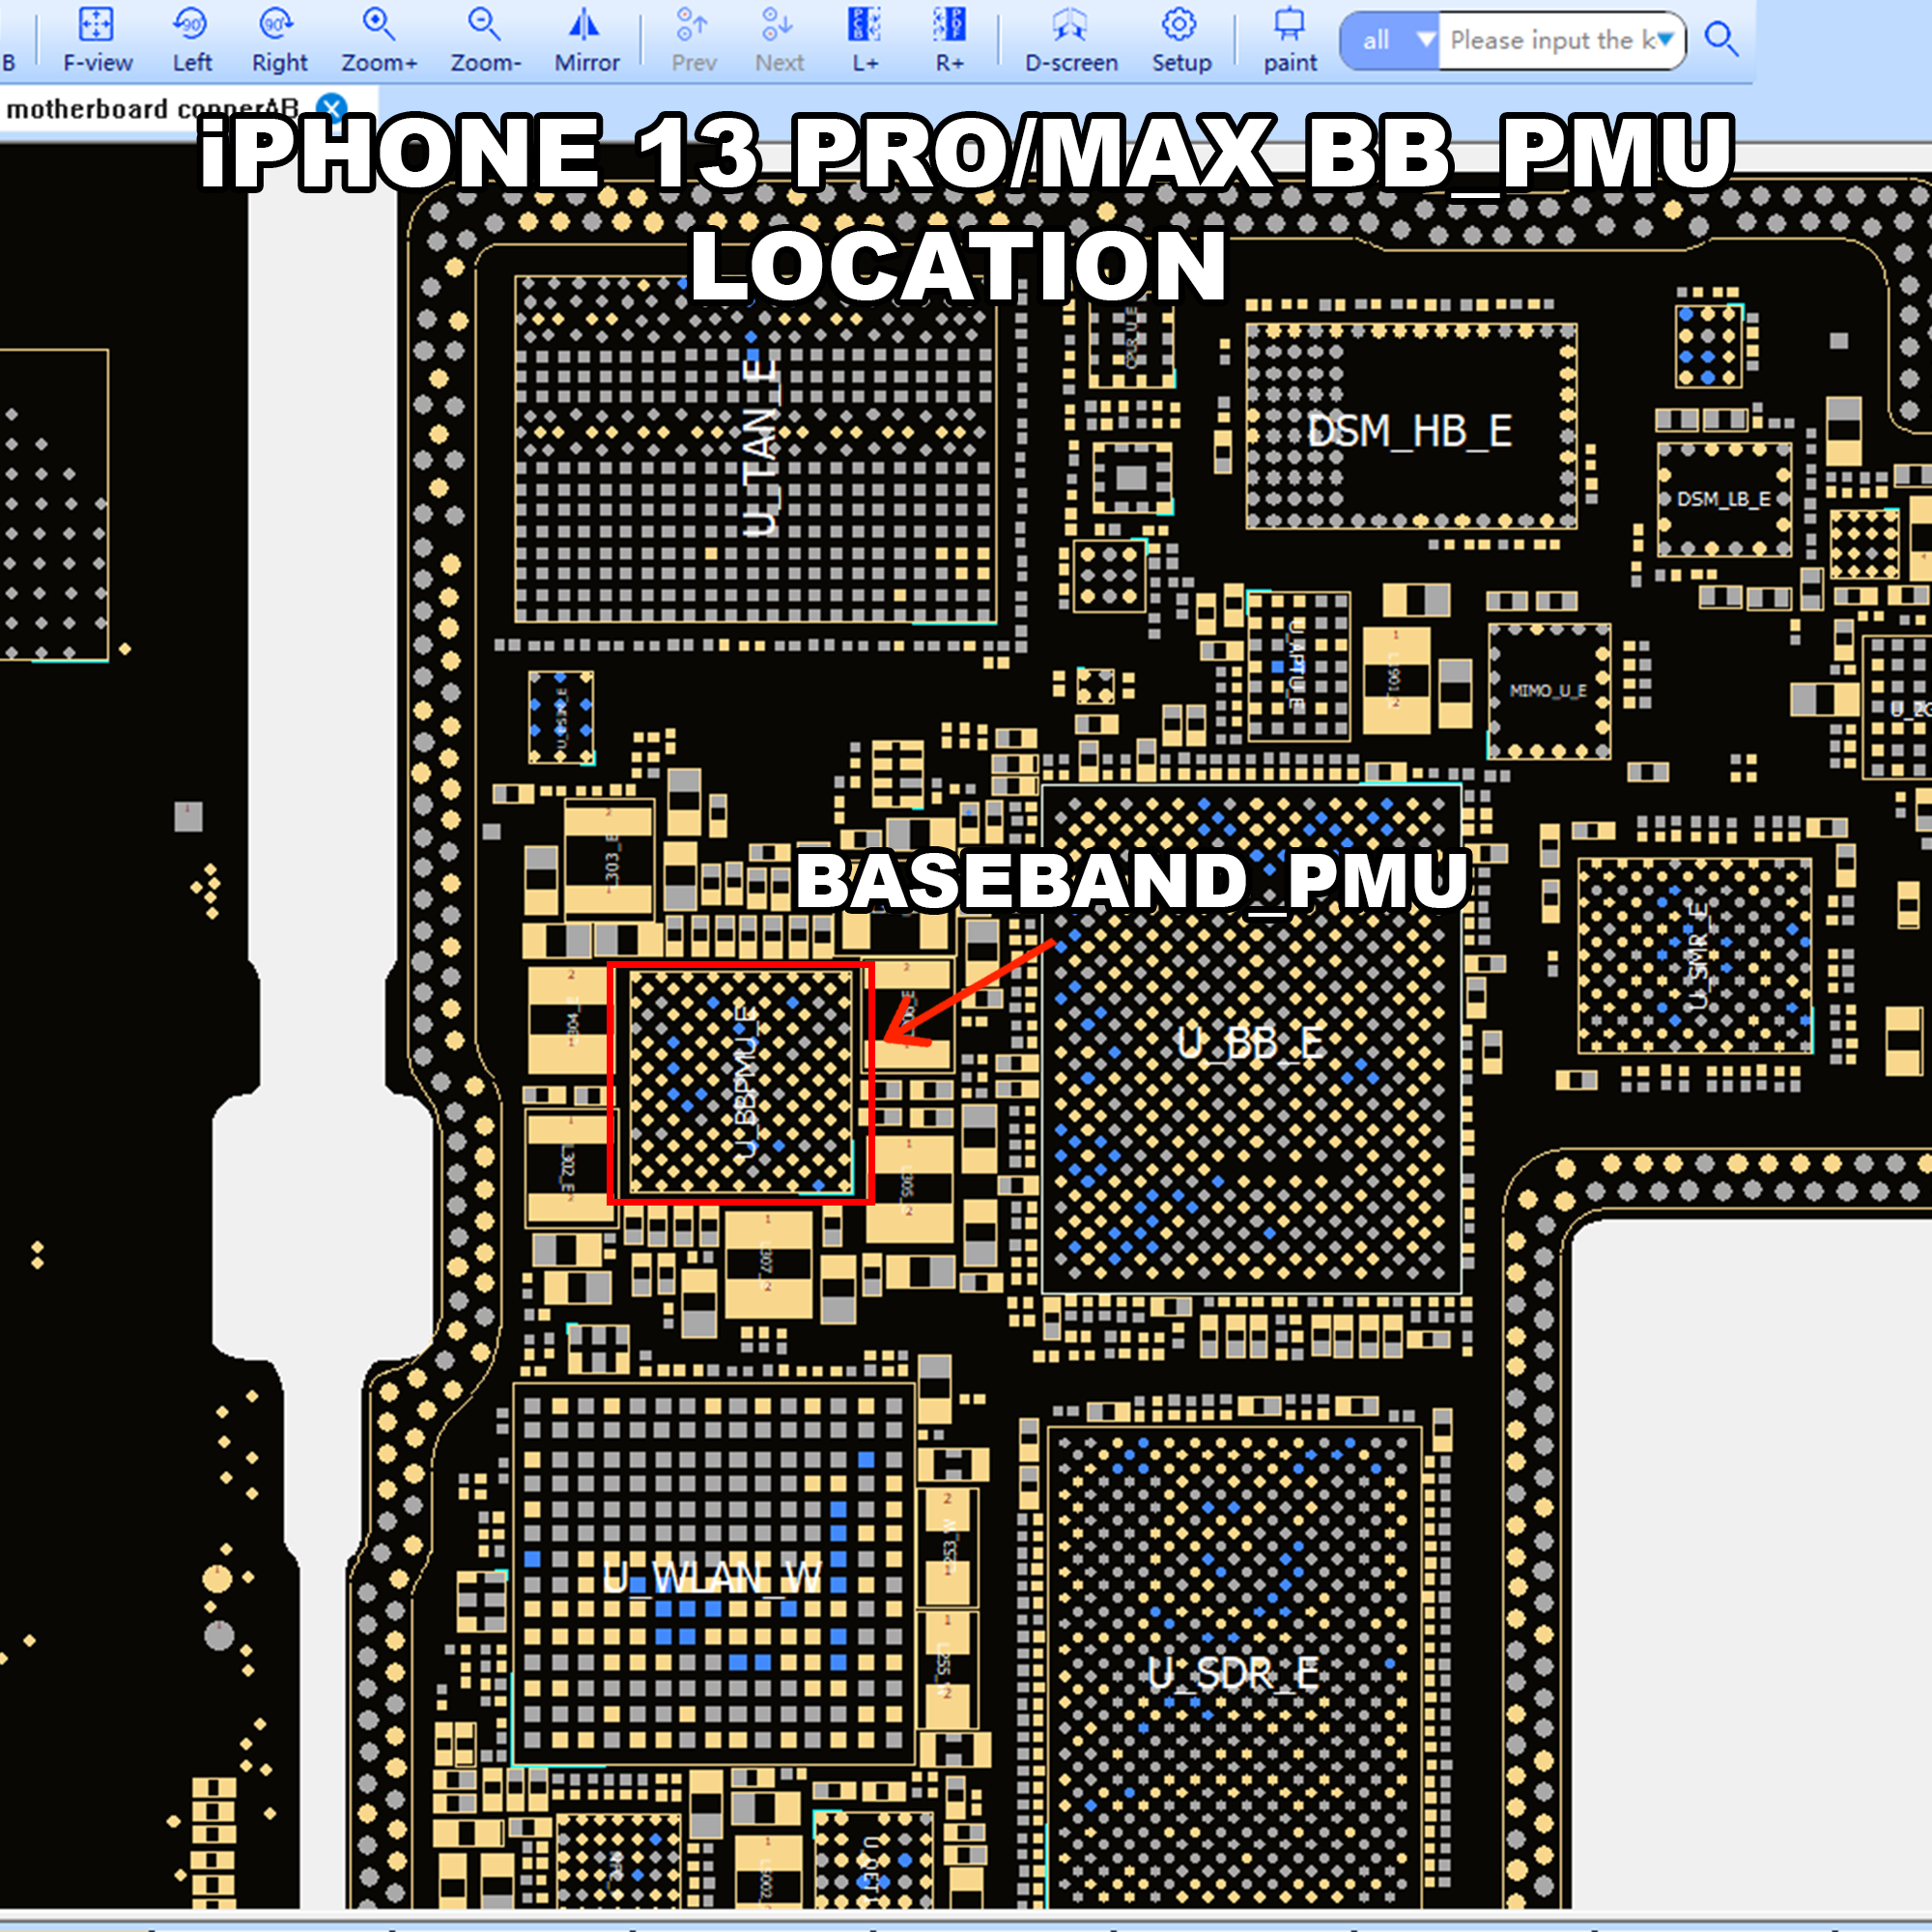The image size is (1932, 1932).
Task: Select the U_BBPMU_E chip in red box
Action: coord(741,1083)
